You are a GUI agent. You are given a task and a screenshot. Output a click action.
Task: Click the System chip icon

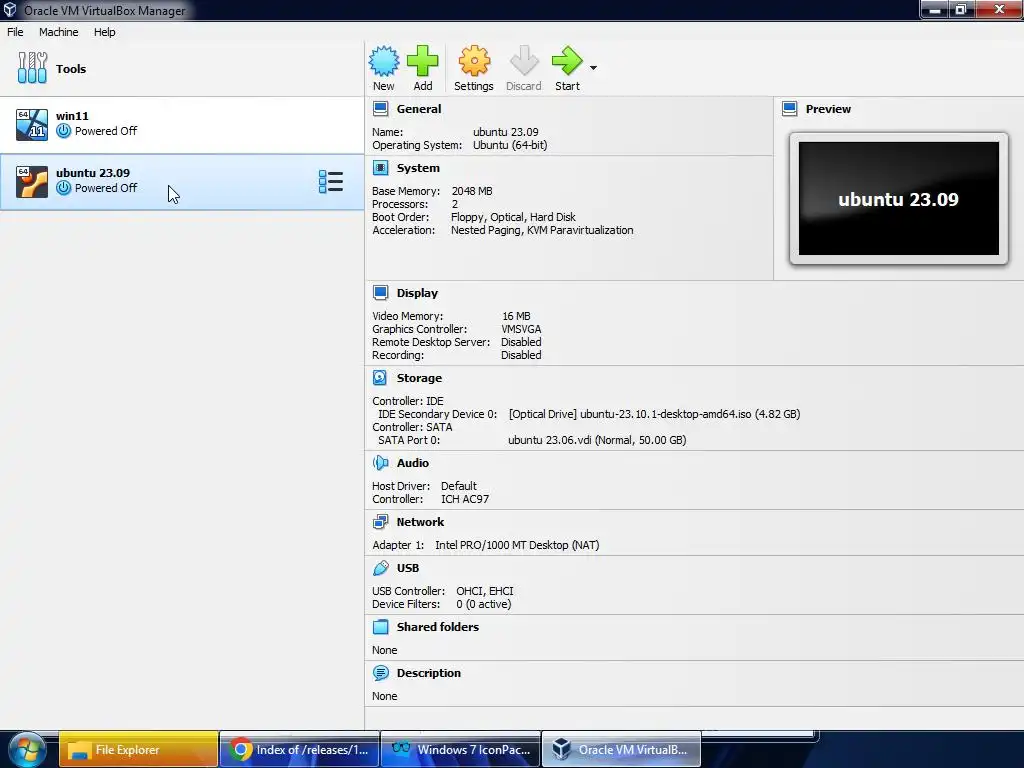(x=381, y=168)
